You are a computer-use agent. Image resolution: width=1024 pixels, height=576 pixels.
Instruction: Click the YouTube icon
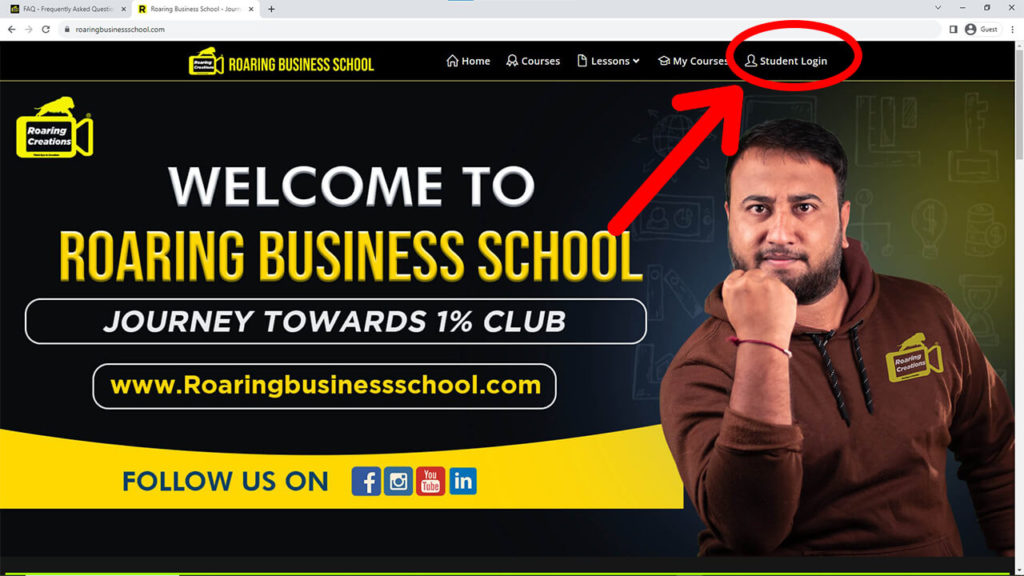[430, 481]
